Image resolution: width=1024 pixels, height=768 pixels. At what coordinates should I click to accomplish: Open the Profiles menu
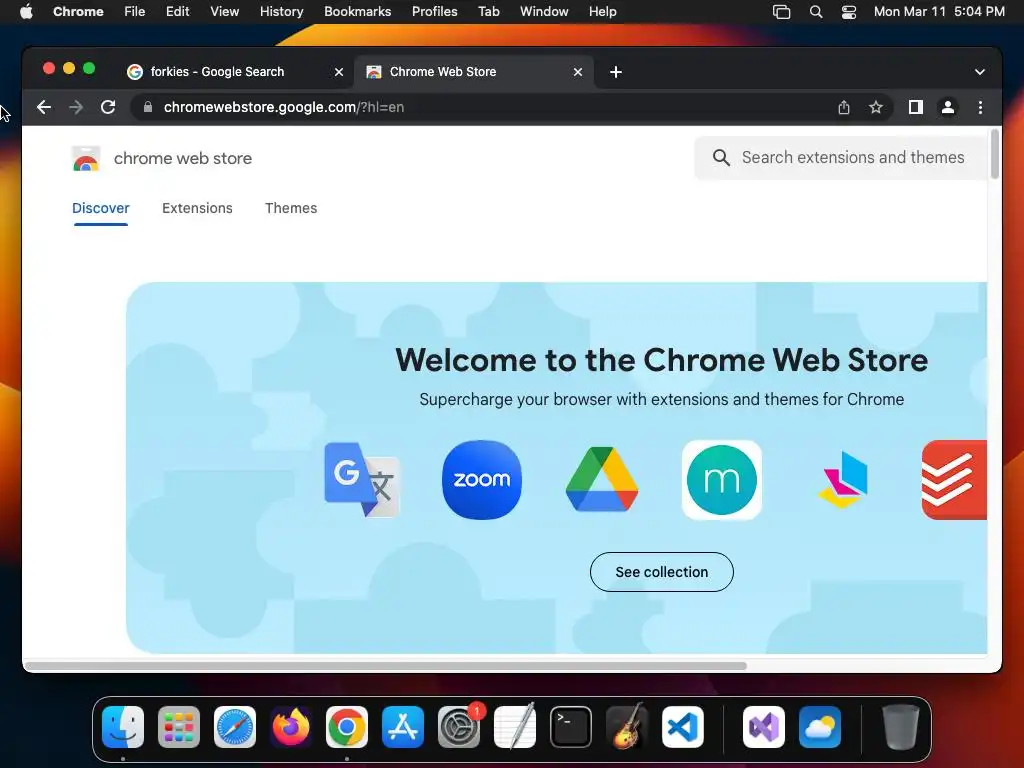434,12
